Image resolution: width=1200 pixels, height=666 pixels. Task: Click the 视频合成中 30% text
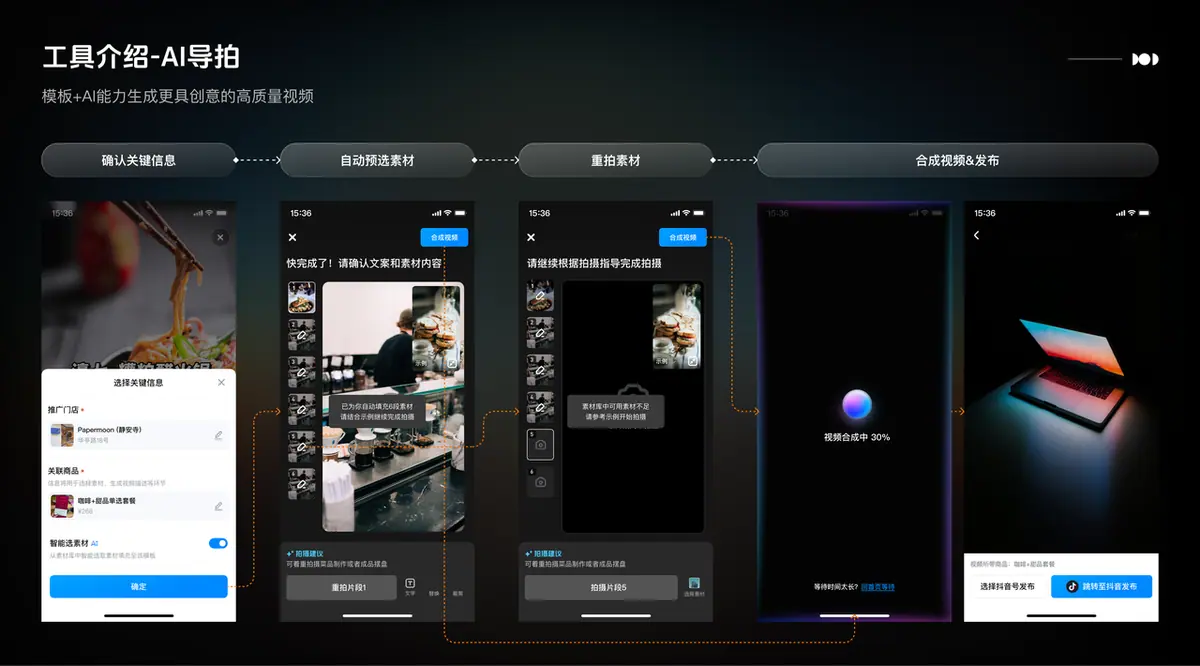point(857,437)
